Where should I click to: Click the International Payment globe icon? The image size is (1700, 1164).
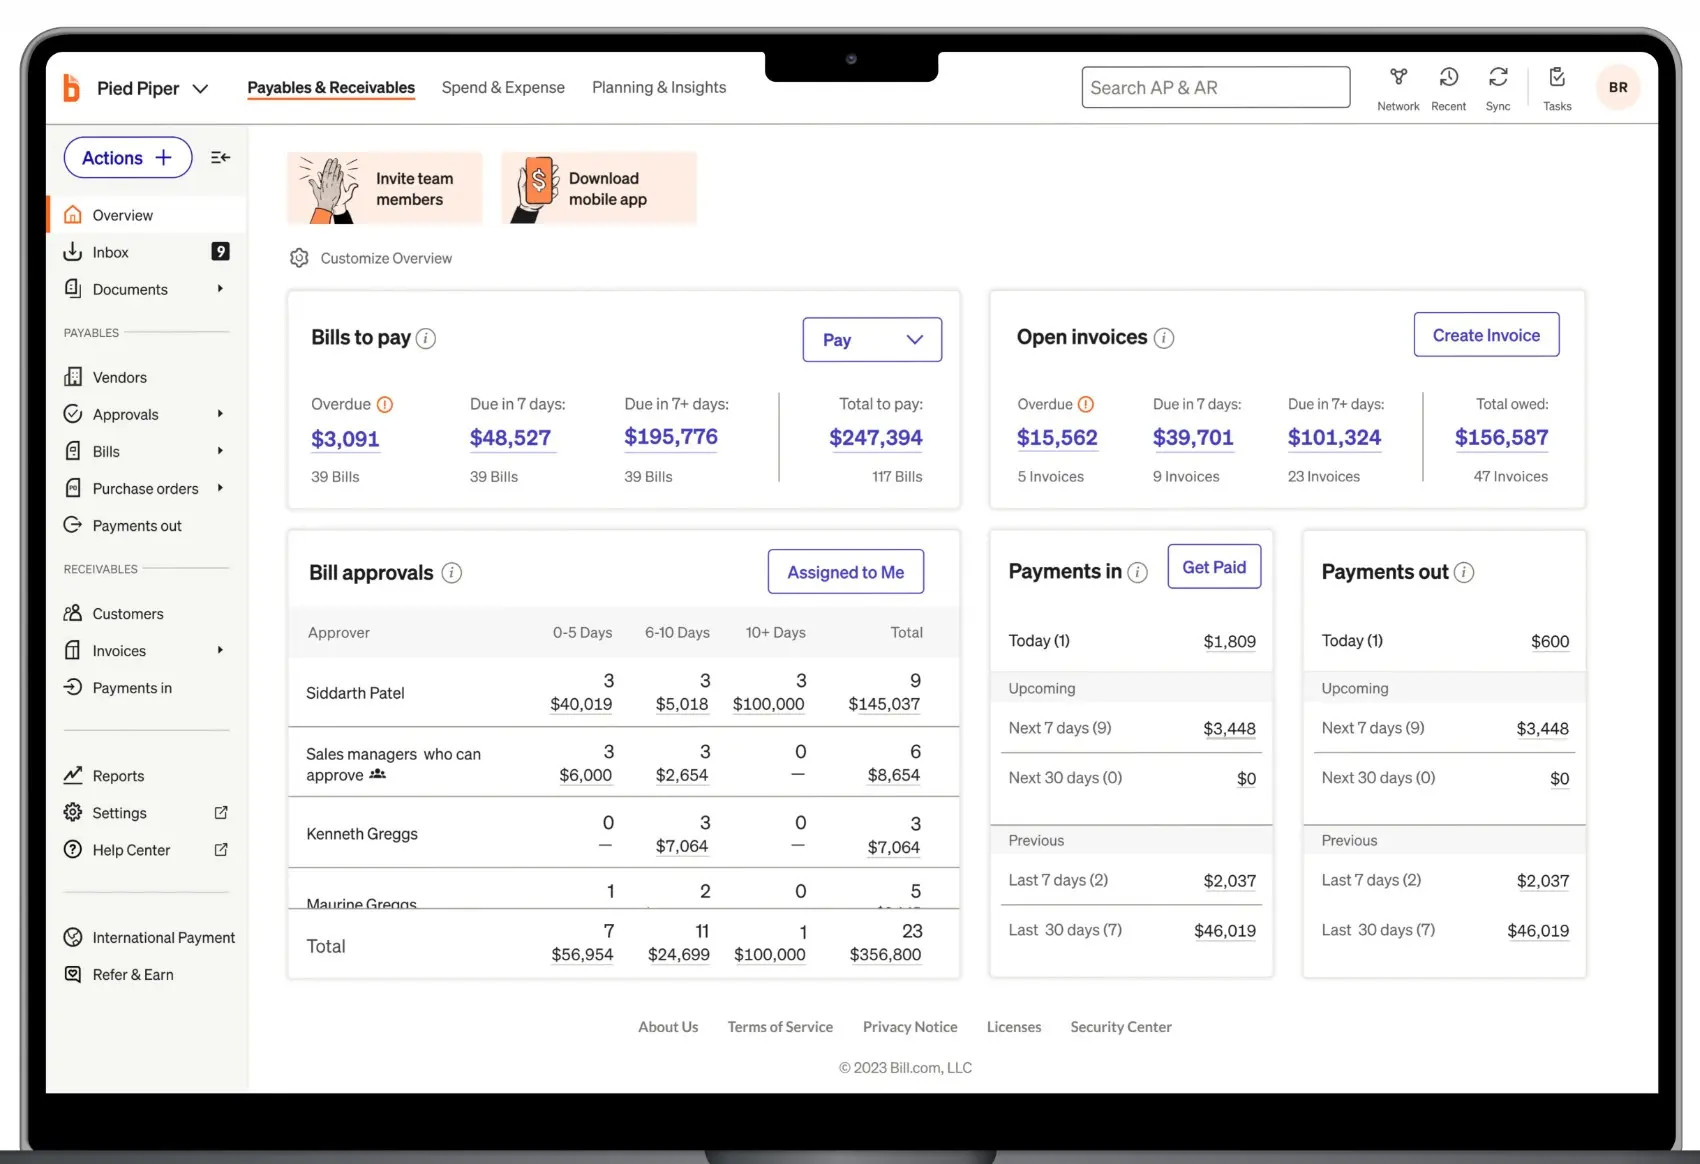pyautogui.click(x=73, y=937)
